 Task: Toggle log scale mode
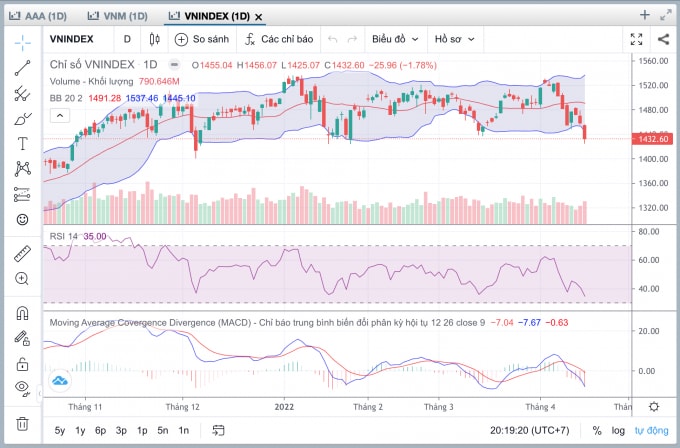pos(618,431)
